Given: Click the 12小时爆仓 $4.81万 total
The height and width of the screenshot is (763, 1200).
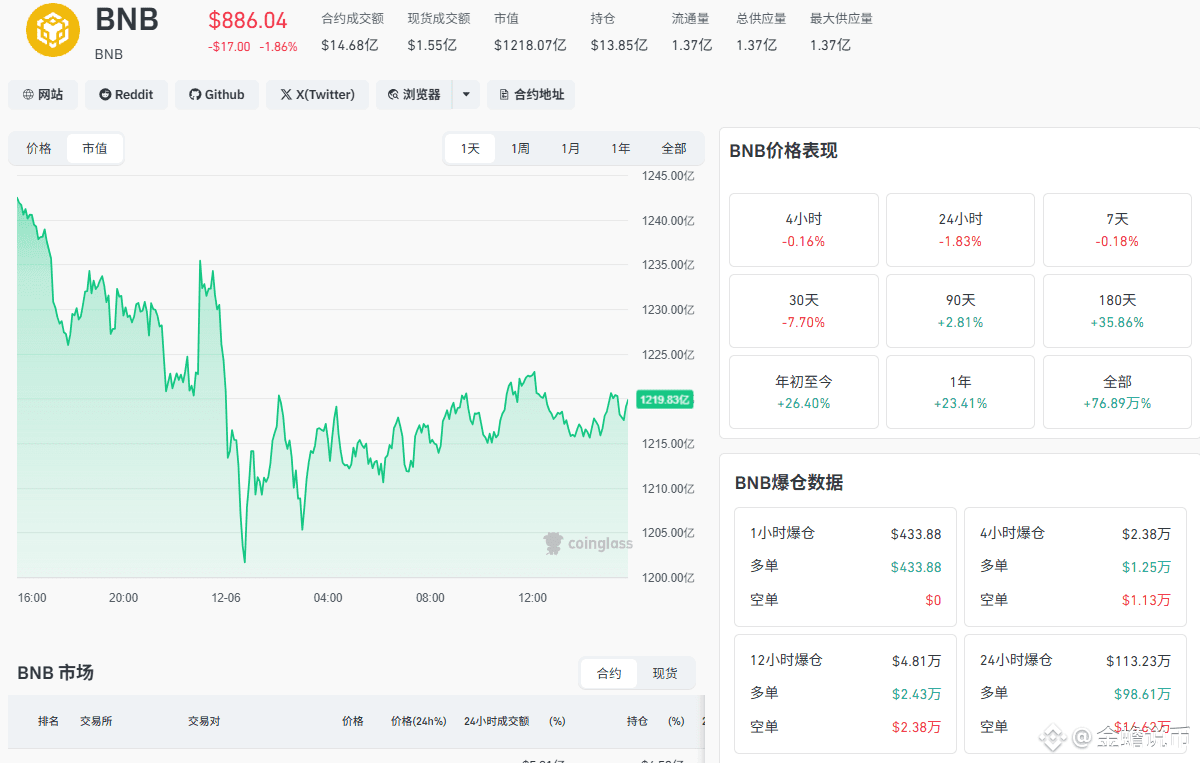Looking at the screenshot, I should point(916,661).
